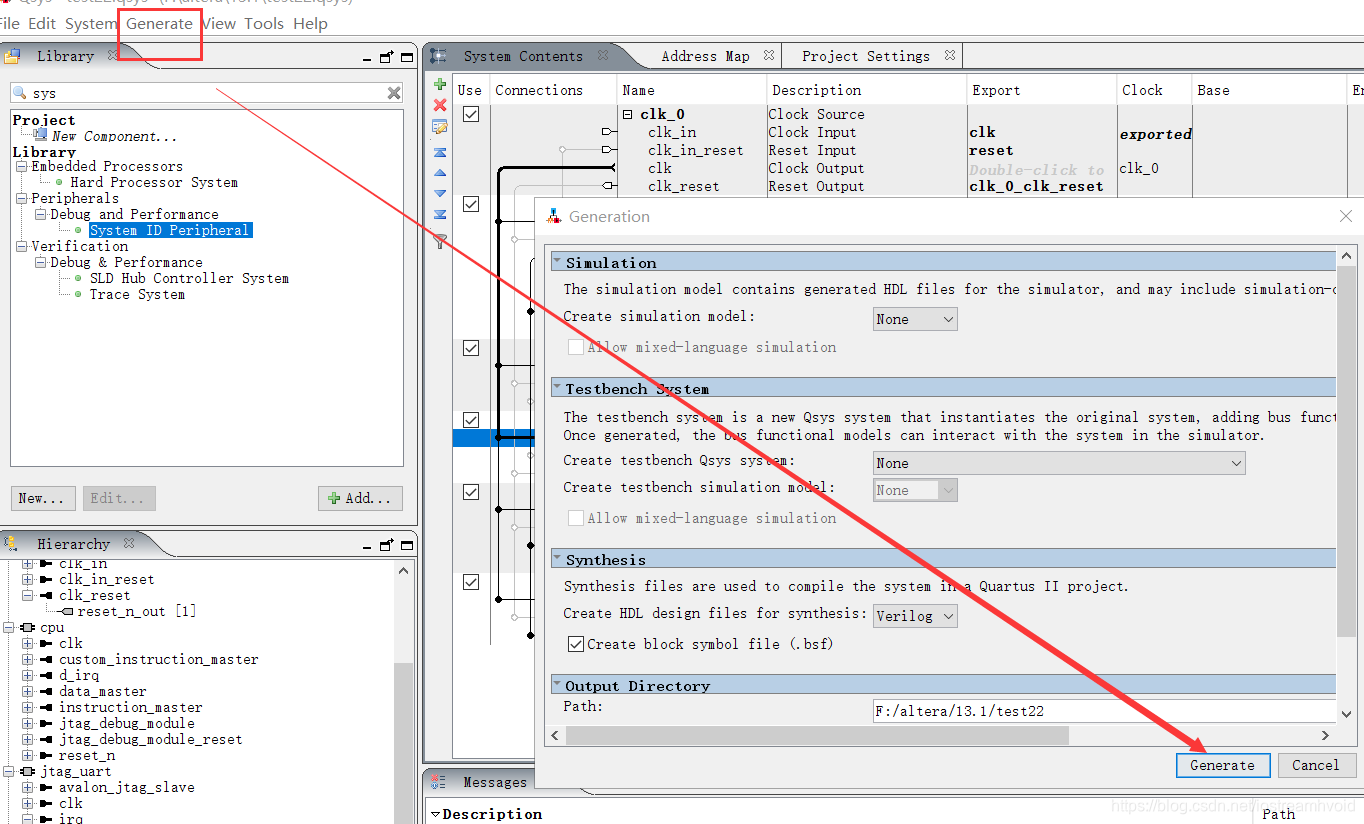1364x824 pixels.
Task: Click the Add... button in Library
Action: coord(360,498)
